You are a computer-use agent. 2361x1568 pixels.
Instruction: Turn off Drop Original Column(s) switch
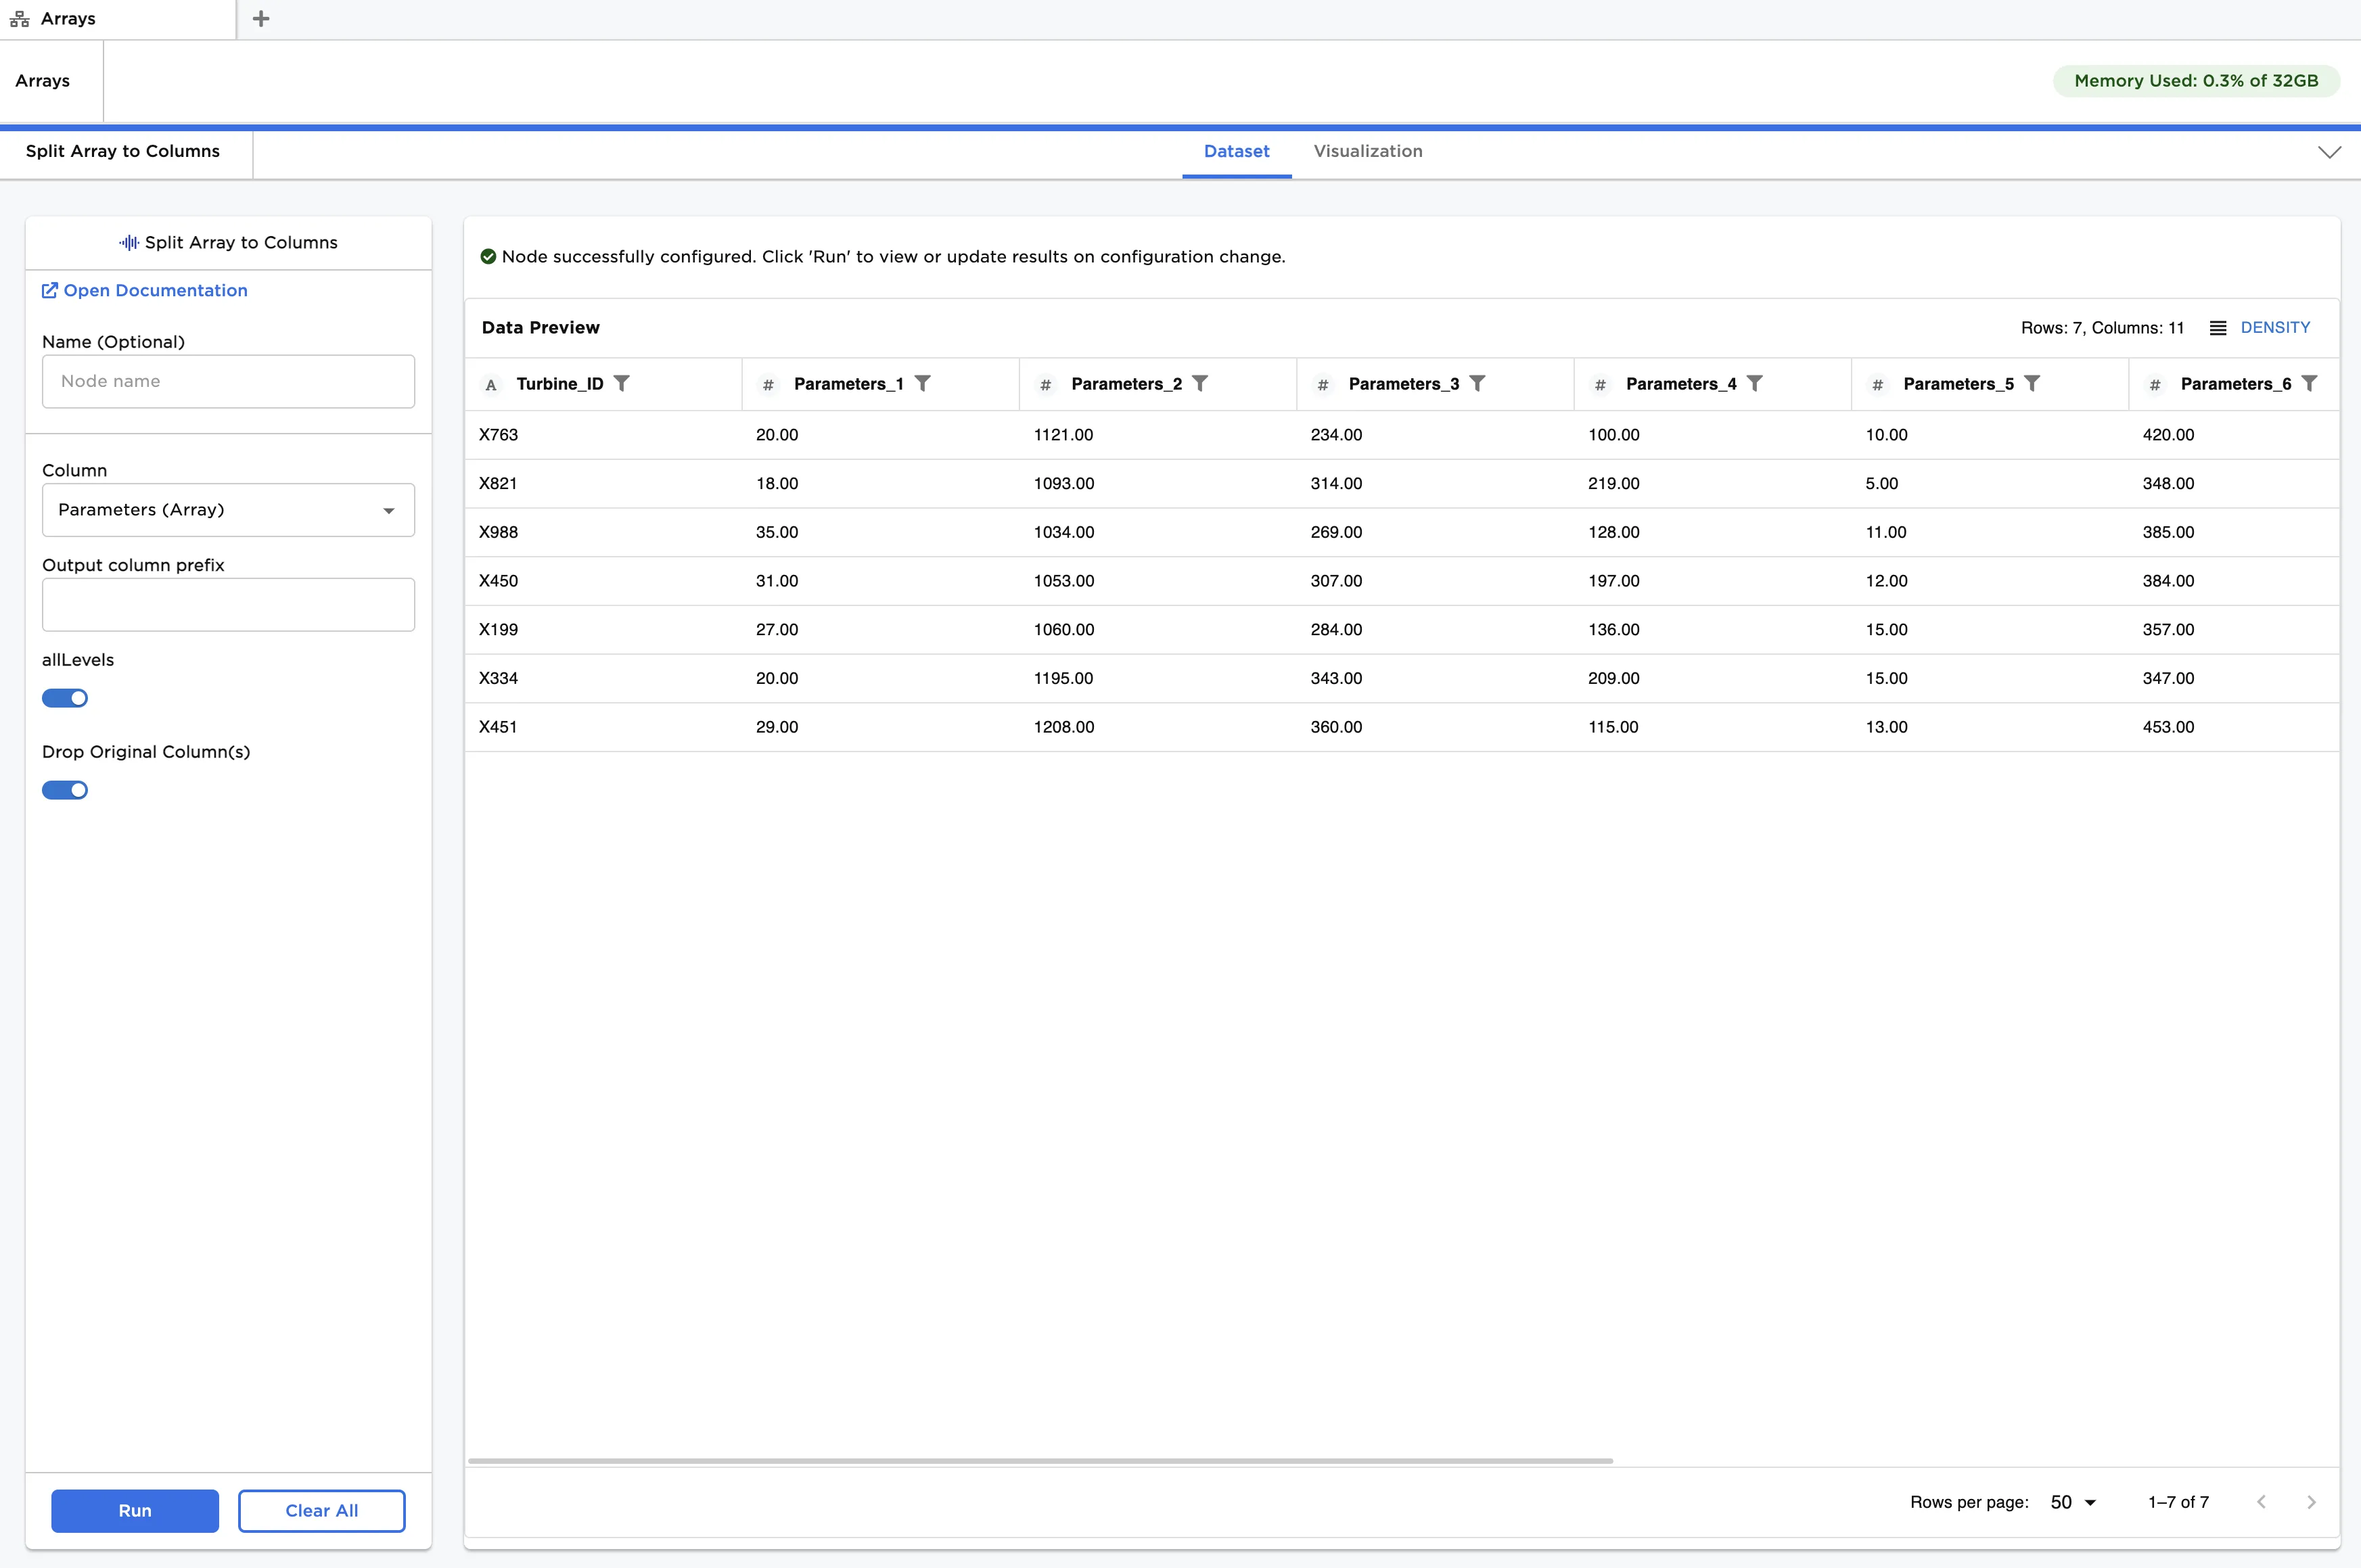pyautogui.click(x=65, y=790)
